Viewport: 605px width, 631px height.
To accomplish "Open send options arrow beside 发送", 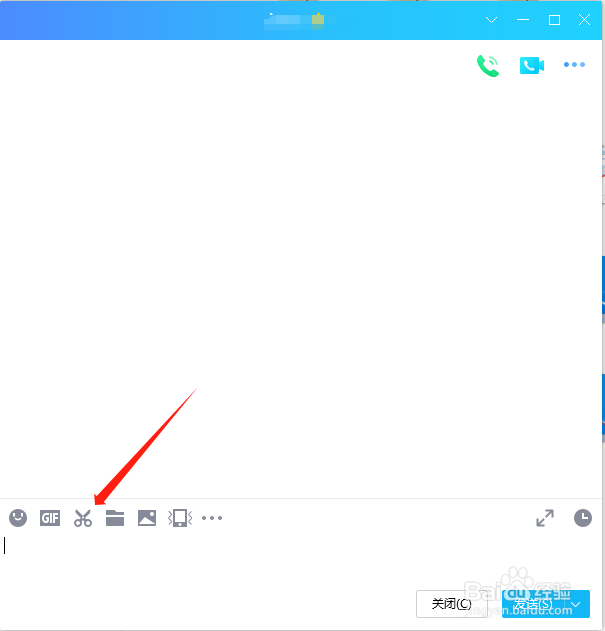I will pos(576,604).
